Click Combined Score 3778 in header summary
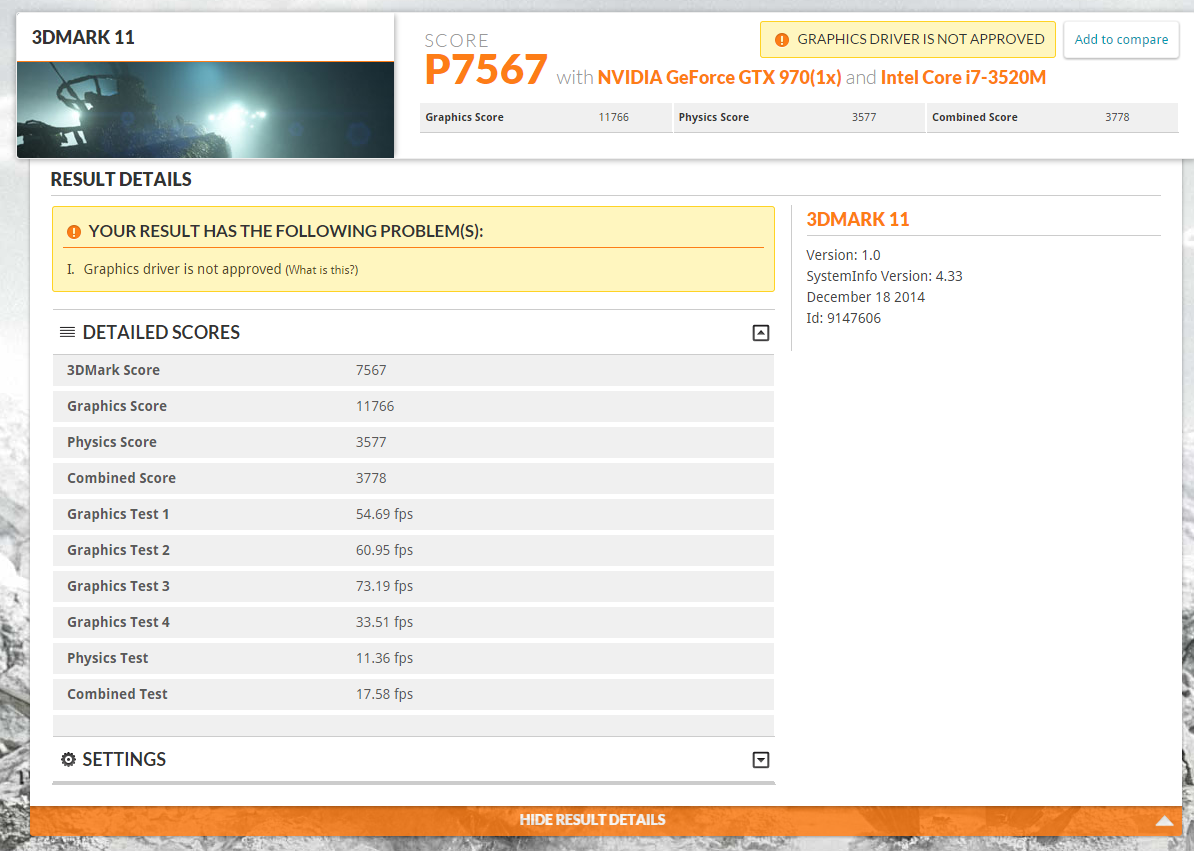Image resolution: width=1194 pixels, height=851 pixels. (x=1052, y=117)
